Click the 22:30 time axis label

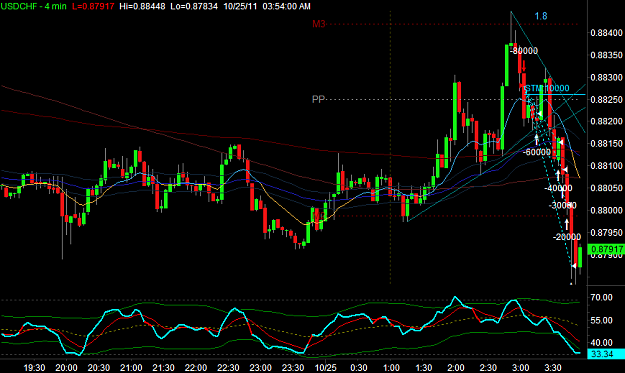pos(228,367)
